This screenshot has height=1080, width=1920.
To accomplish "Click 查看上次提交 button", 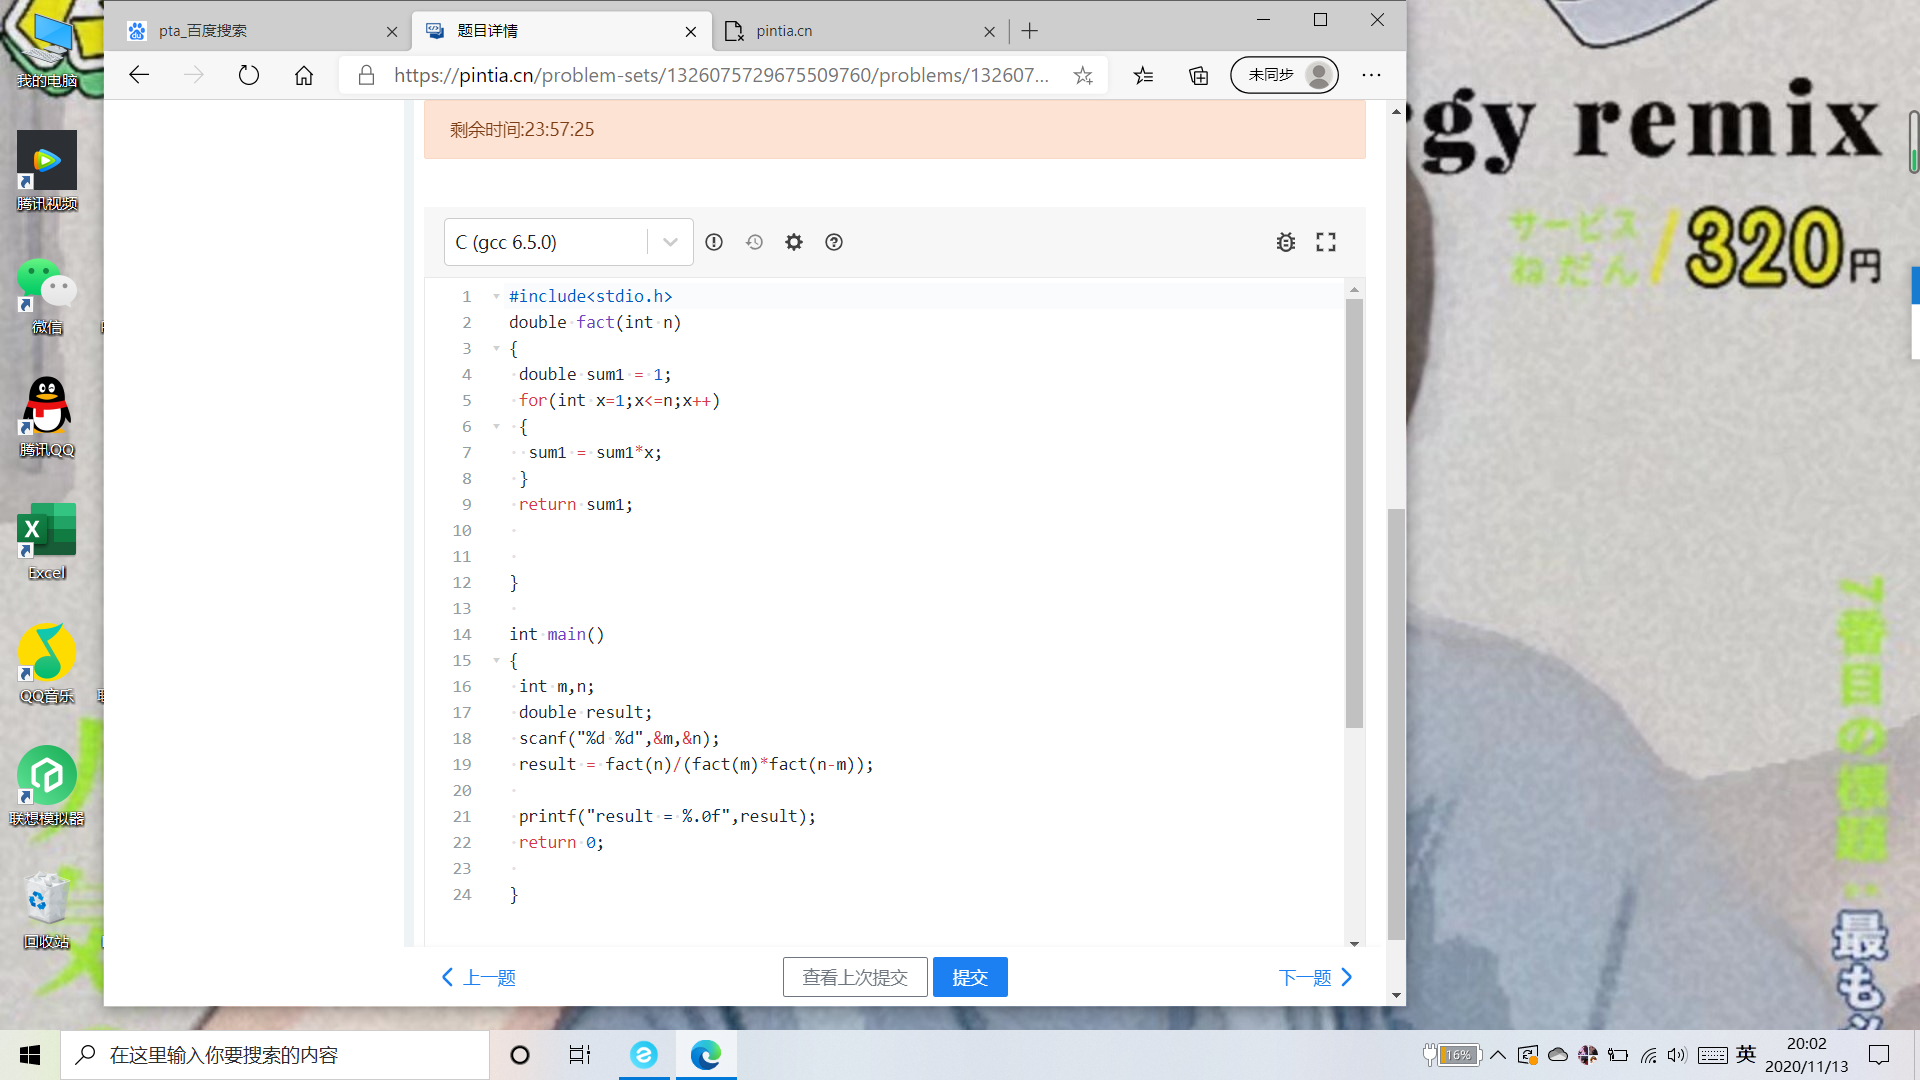I will point(855,977).
